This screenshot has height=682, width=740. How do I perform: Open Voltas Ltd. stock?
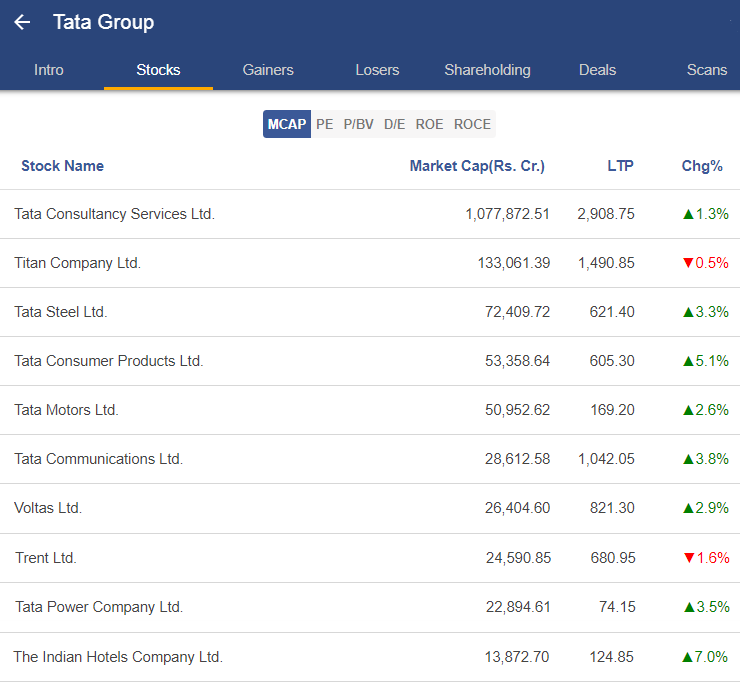(48, 508)
